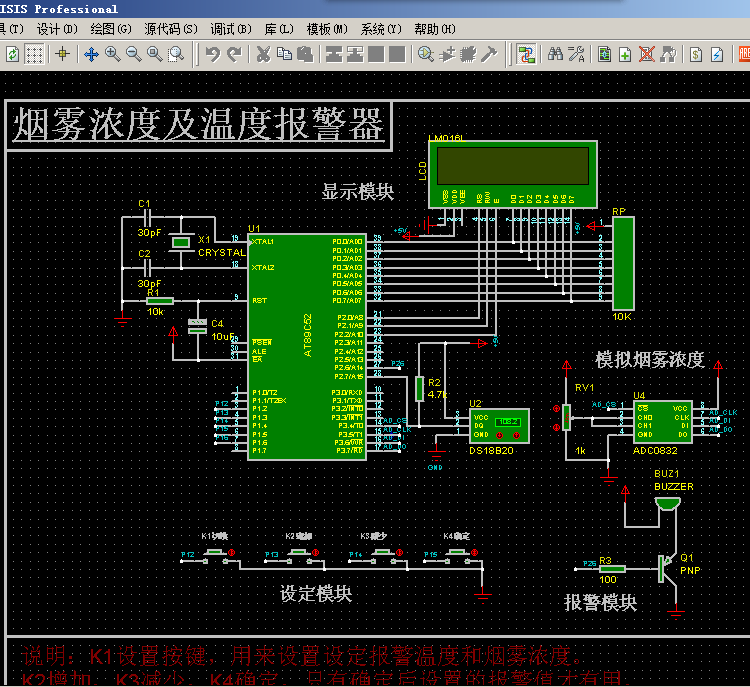Open the 绘图(G) menu
The image size is (750, 687).
(x=111, y=29)
